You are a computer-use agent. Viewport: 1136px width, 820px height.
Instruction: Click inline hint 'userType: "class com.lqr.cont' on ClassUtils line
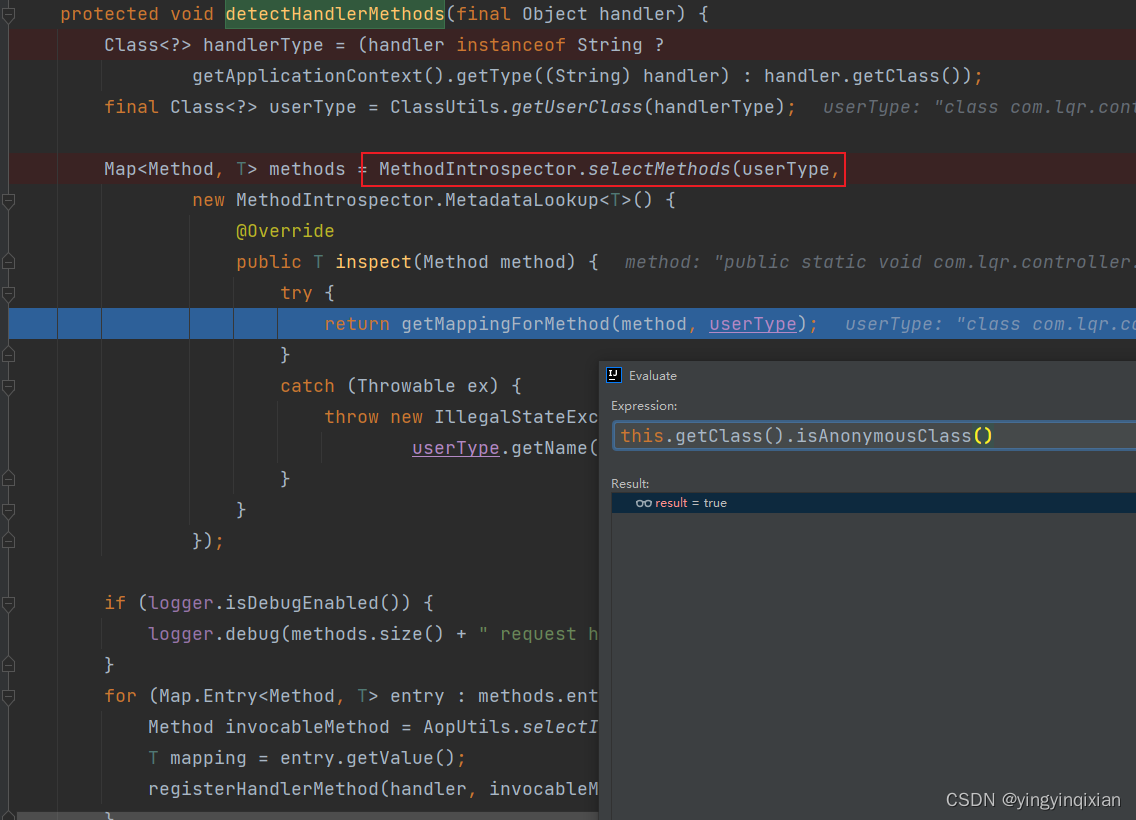(x=979, y=107)
